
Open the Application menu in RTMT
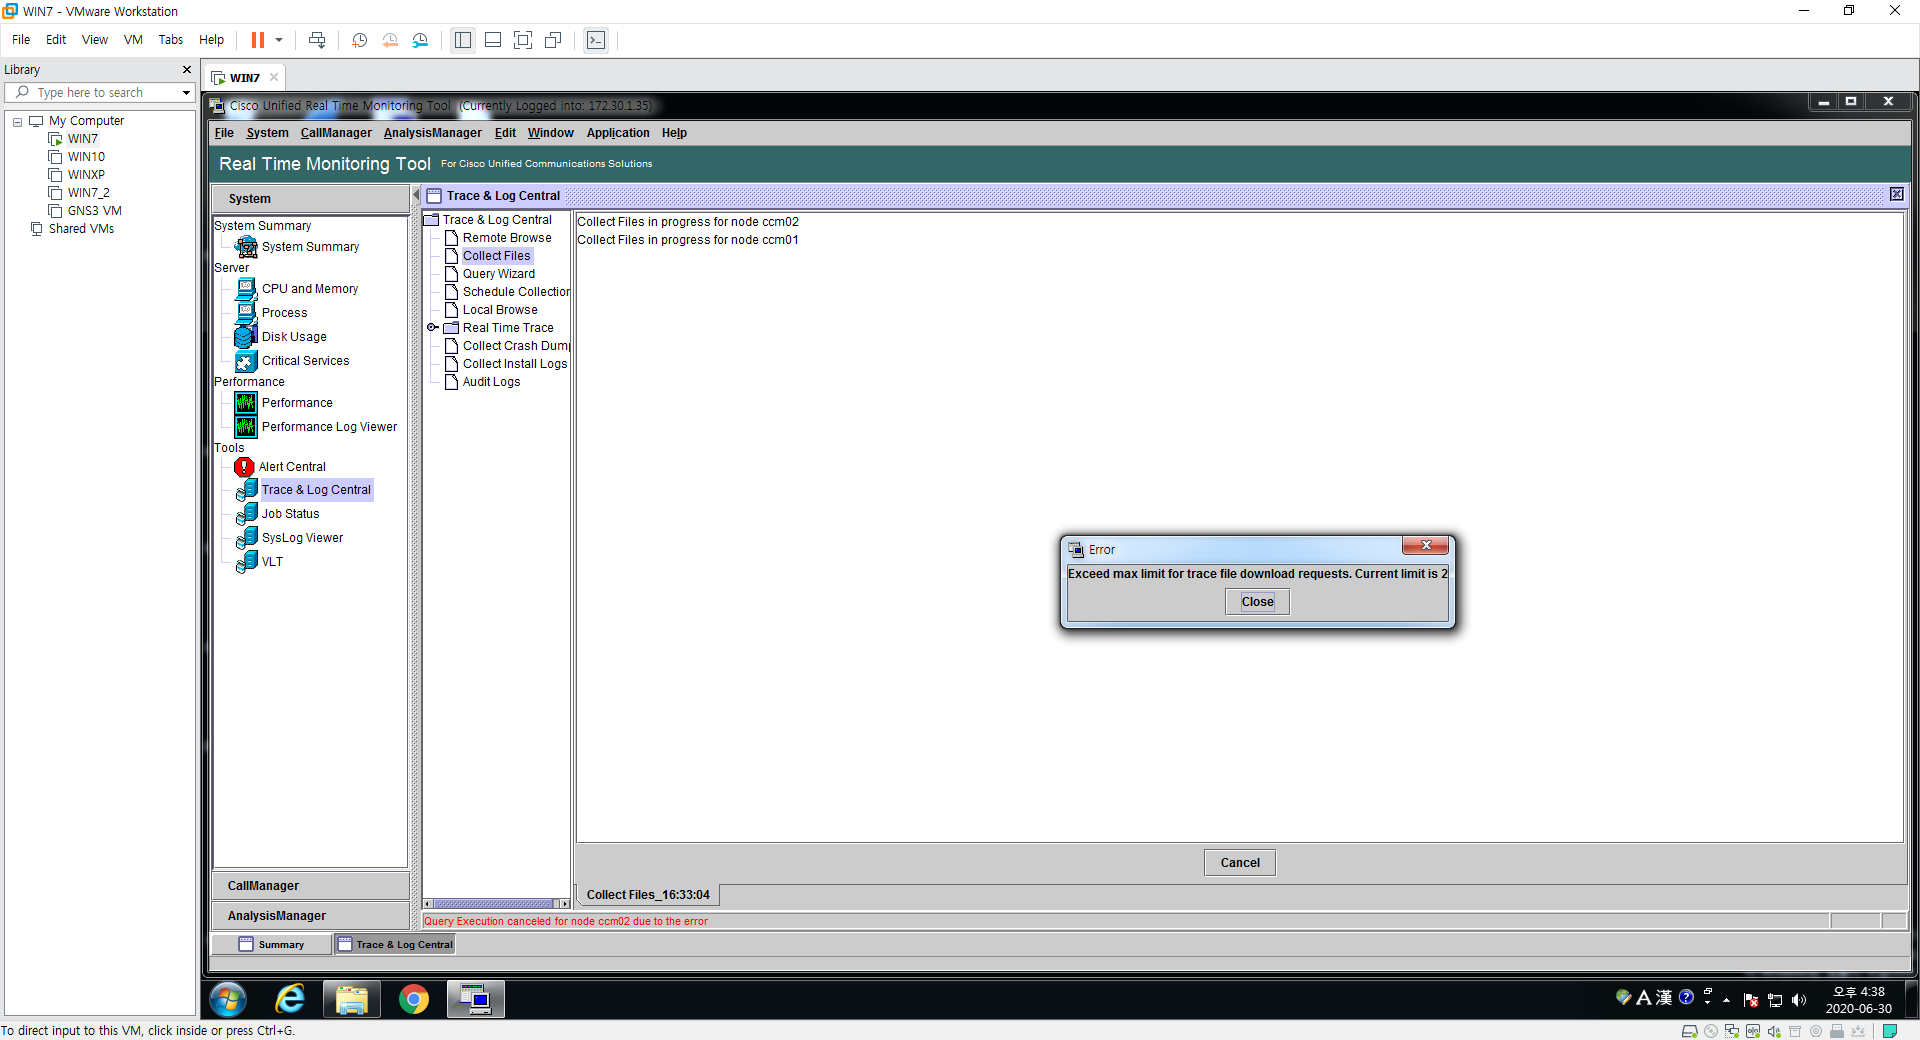pos(618,133)
